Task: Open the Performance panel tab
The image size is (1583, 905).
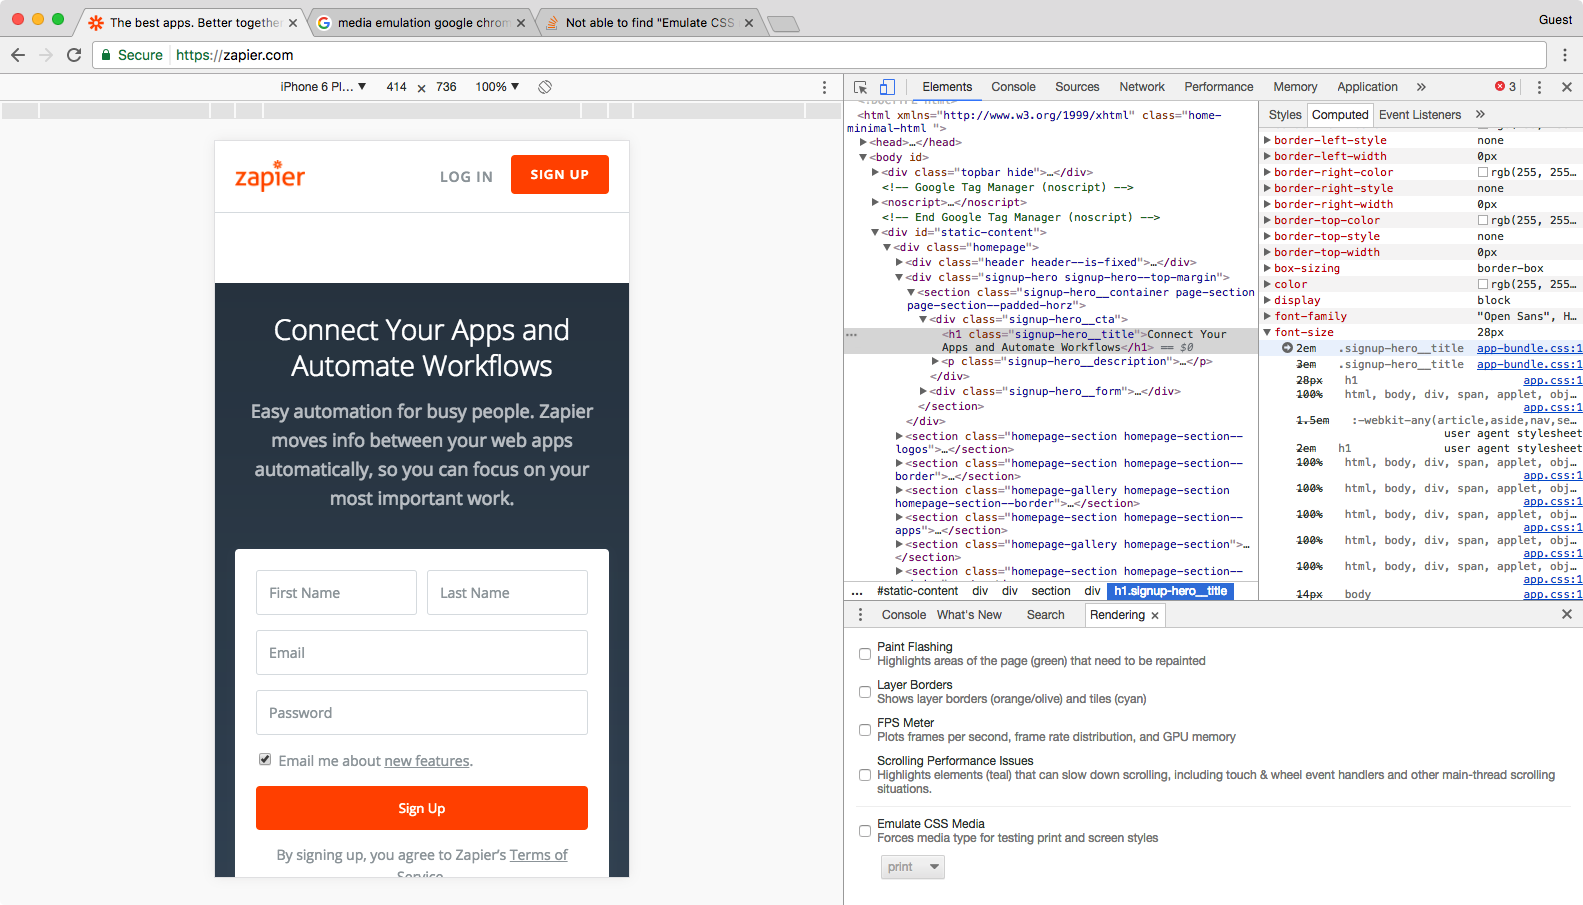Action: [x=1219, y=87]
